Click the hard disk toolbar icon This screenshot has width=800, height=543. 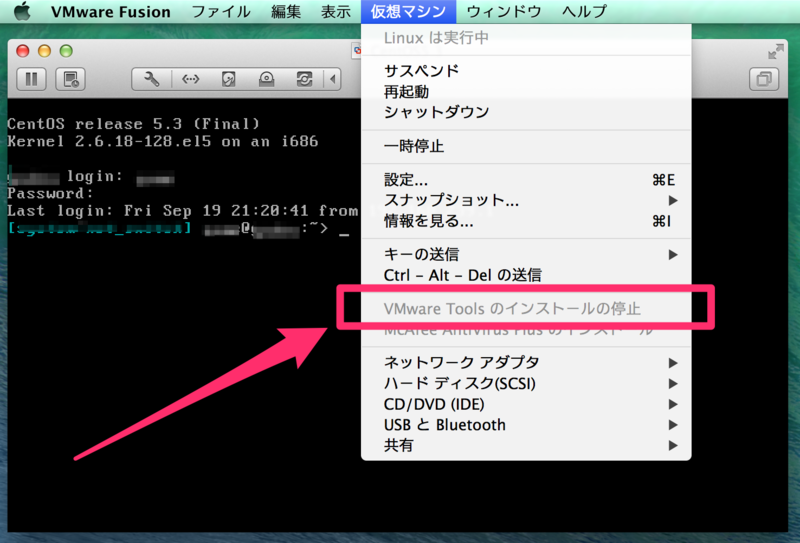pyautogui.click(x=229, y=79)
